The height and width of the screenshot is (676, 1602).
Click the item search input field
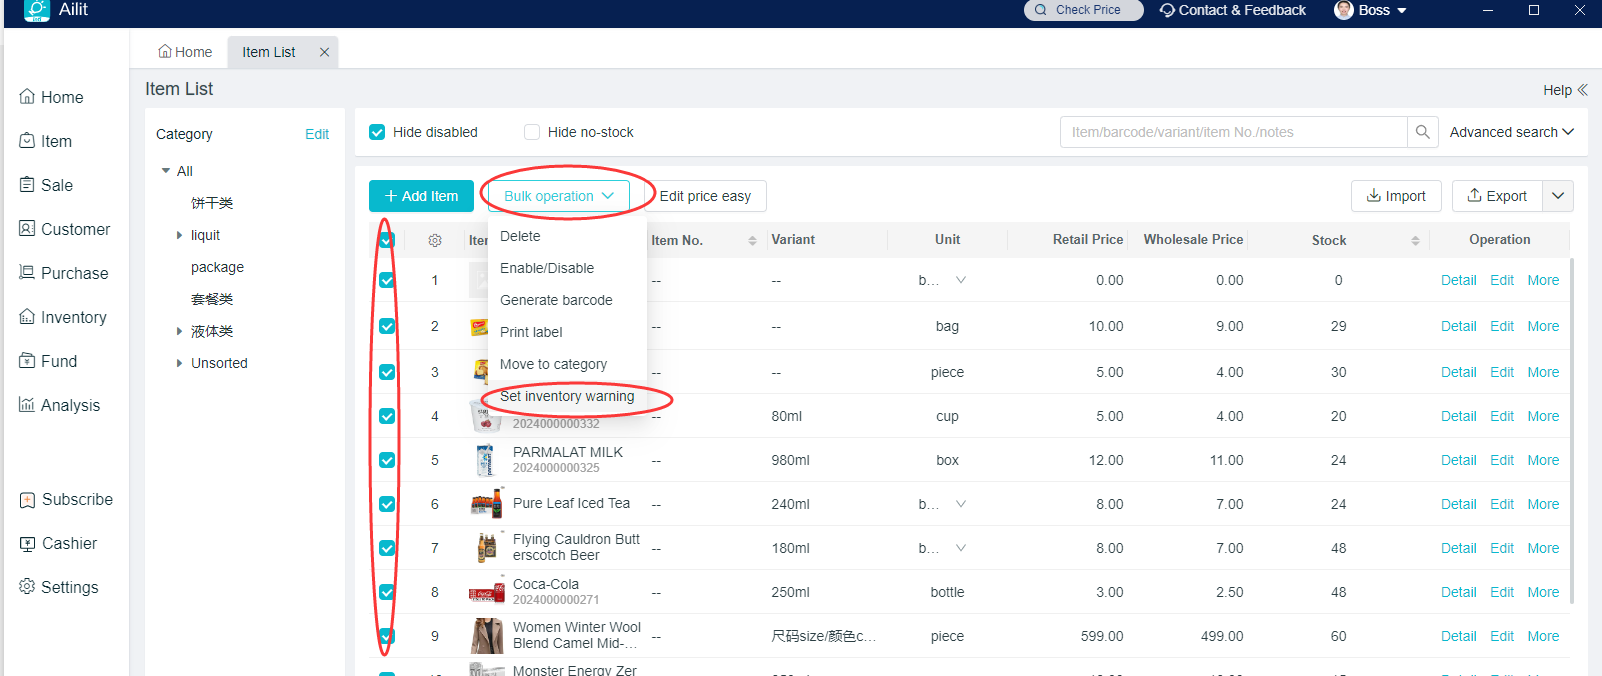pos(1232,132)
